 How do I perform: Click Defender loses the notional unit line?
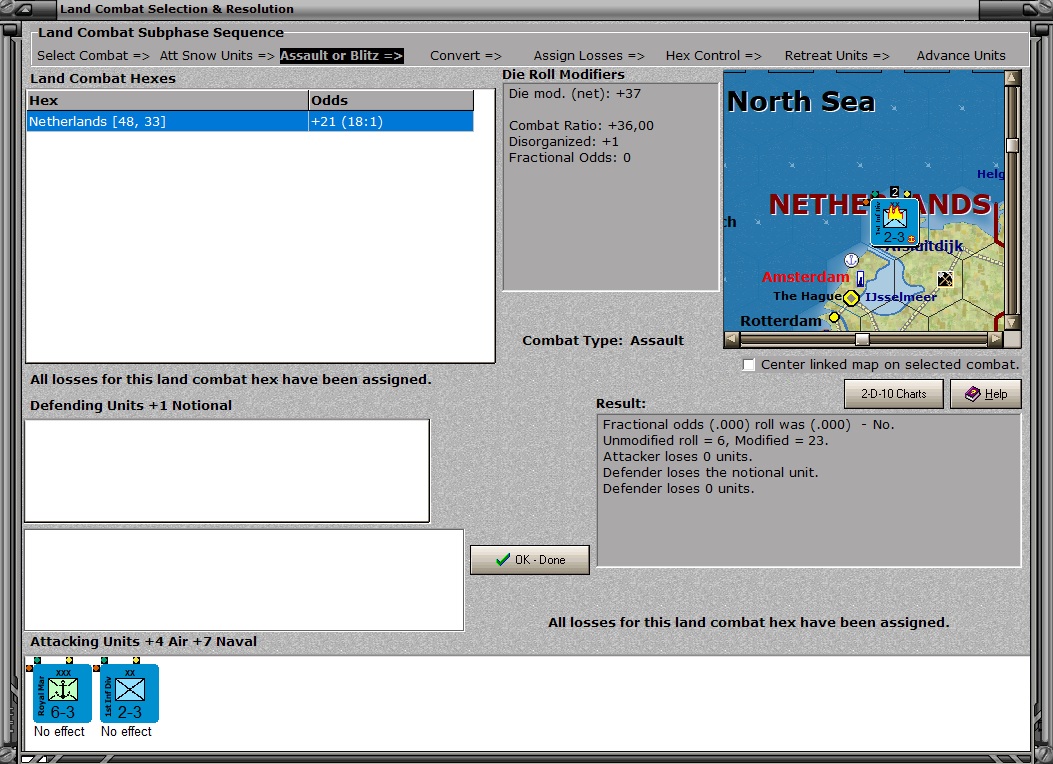click(711, 473)
